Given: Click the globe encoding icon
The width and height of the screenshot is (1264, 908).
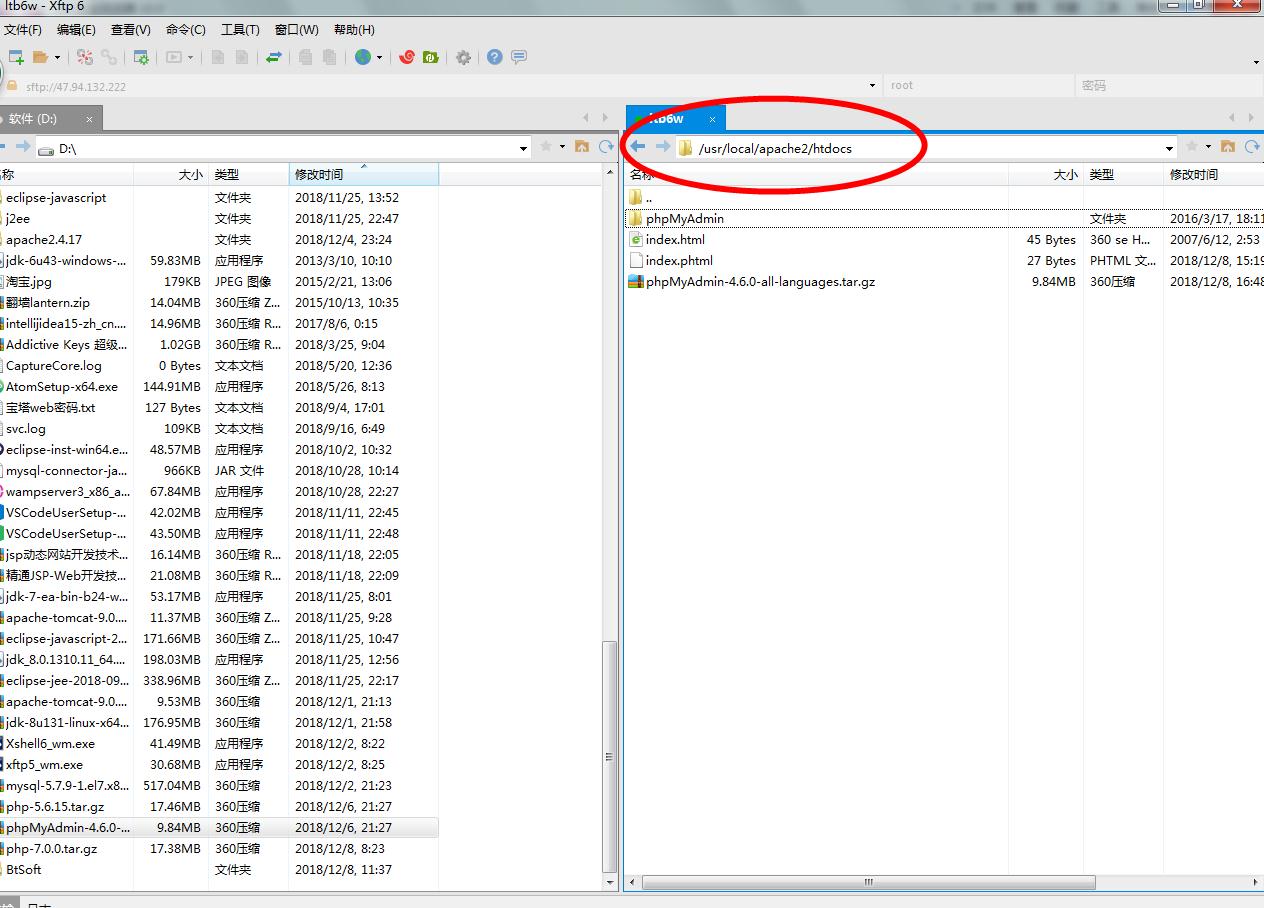Looking at the screenshot, I should 363,58.
